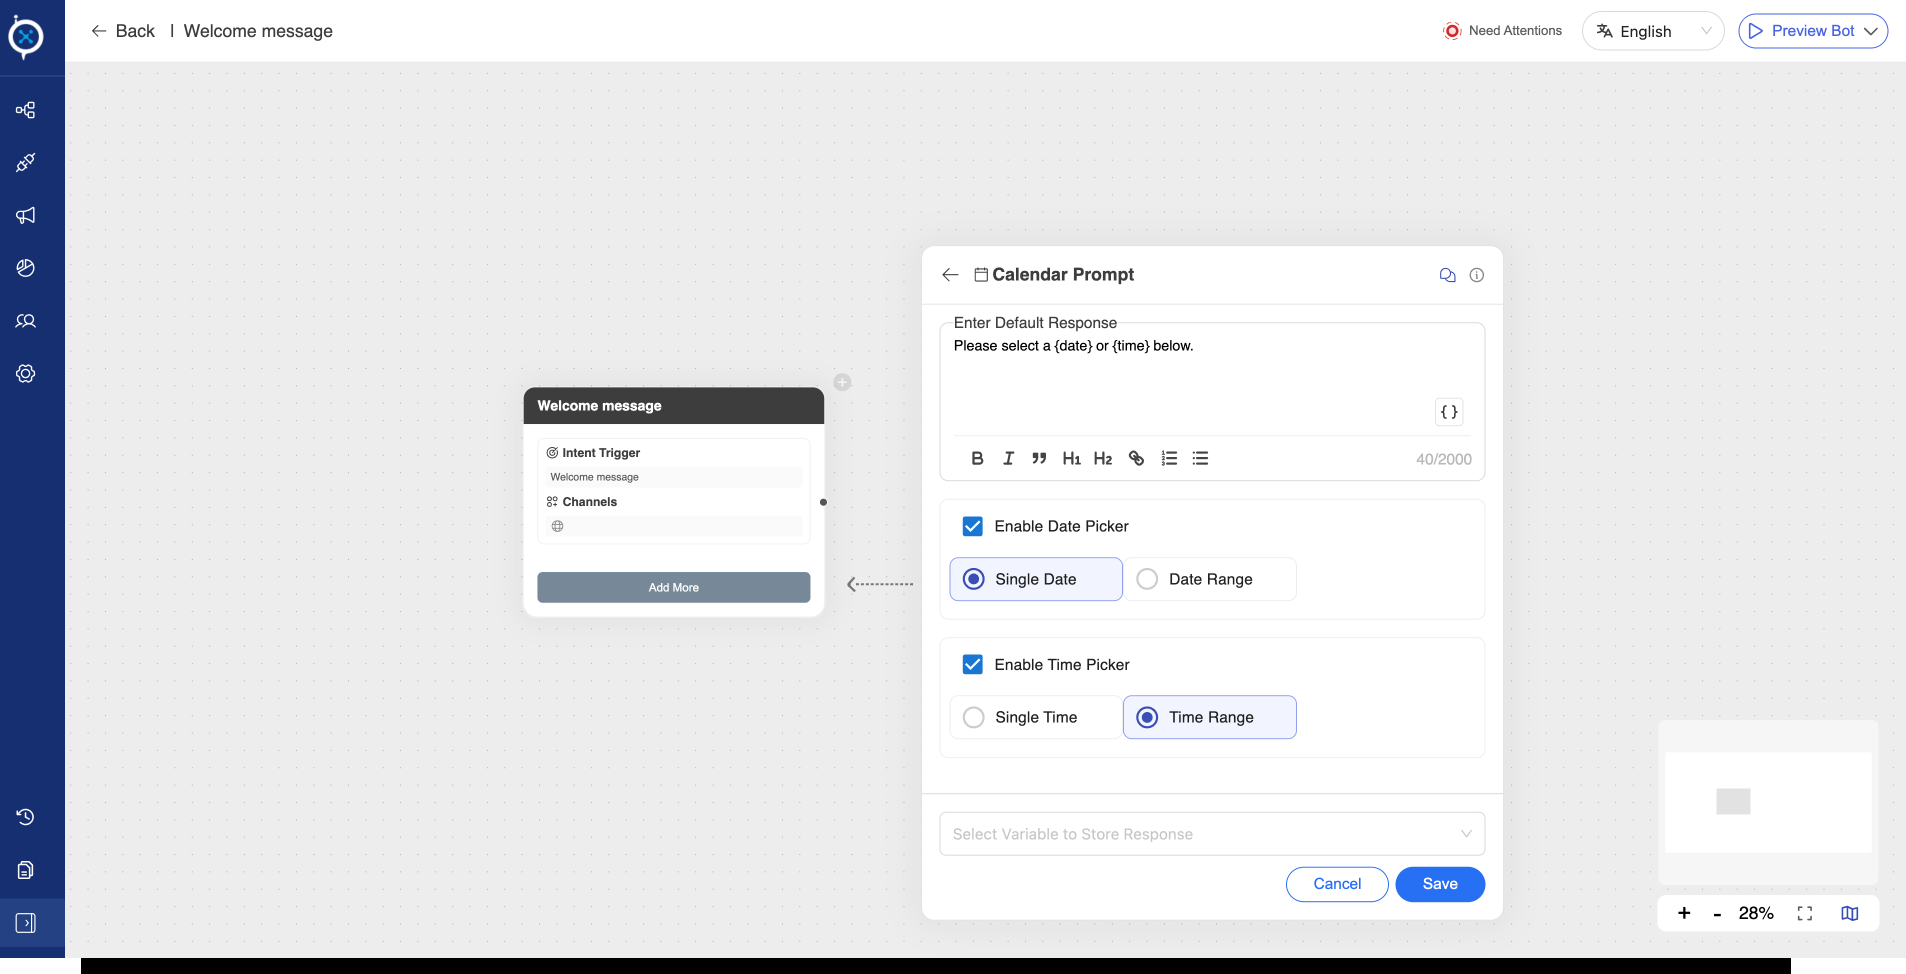Cancel the Calendar Prompt changes
Viewport: 1906px width, 974px height.
pyautogui.click(x=1337, y=884)
